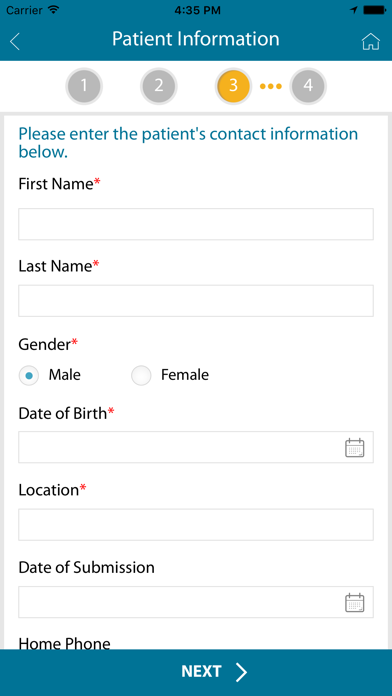
Task: Click the location arrow status icon
Action: (354, 10)
